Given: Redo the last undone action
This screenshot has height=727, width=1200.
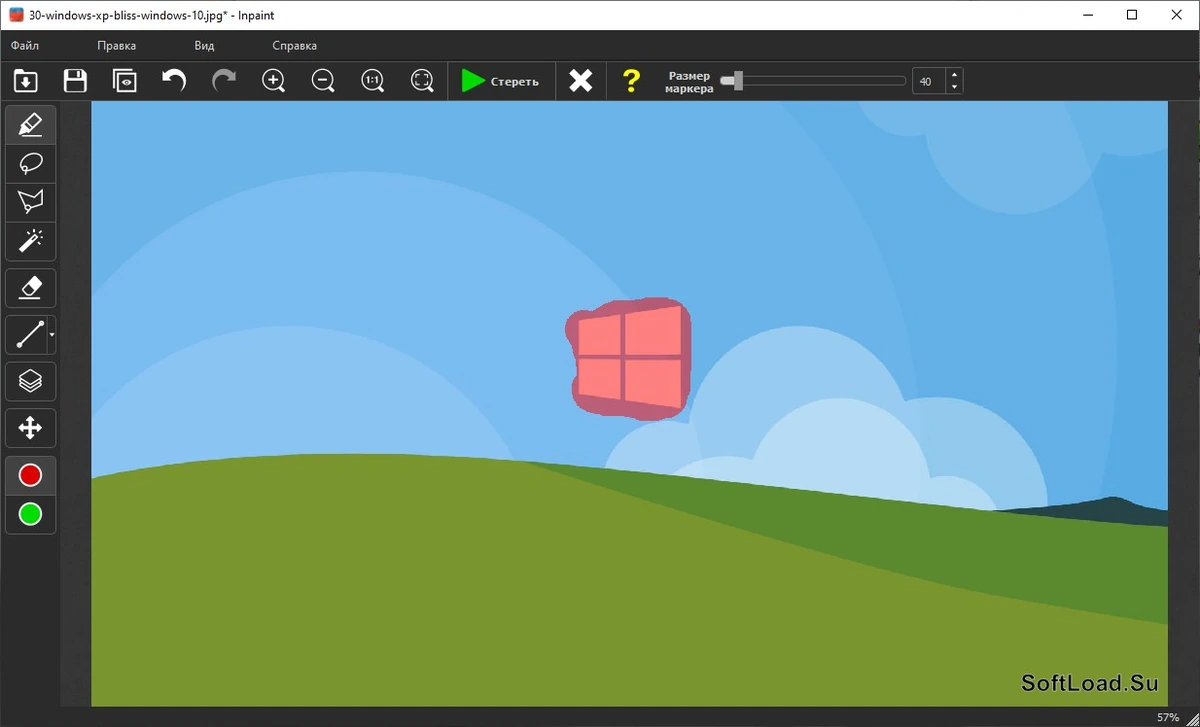Looking at the screenshot, I should 224,81.
